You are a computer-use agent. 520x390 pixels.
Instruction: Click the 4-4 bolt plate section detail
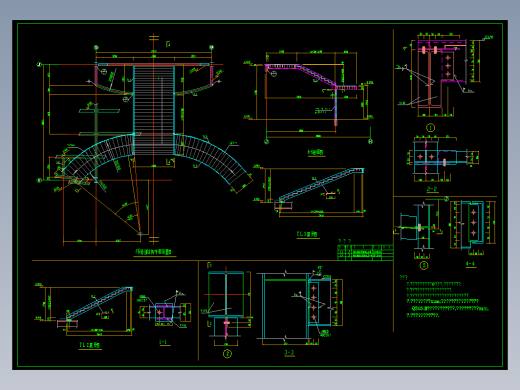(x=472, y=227)
